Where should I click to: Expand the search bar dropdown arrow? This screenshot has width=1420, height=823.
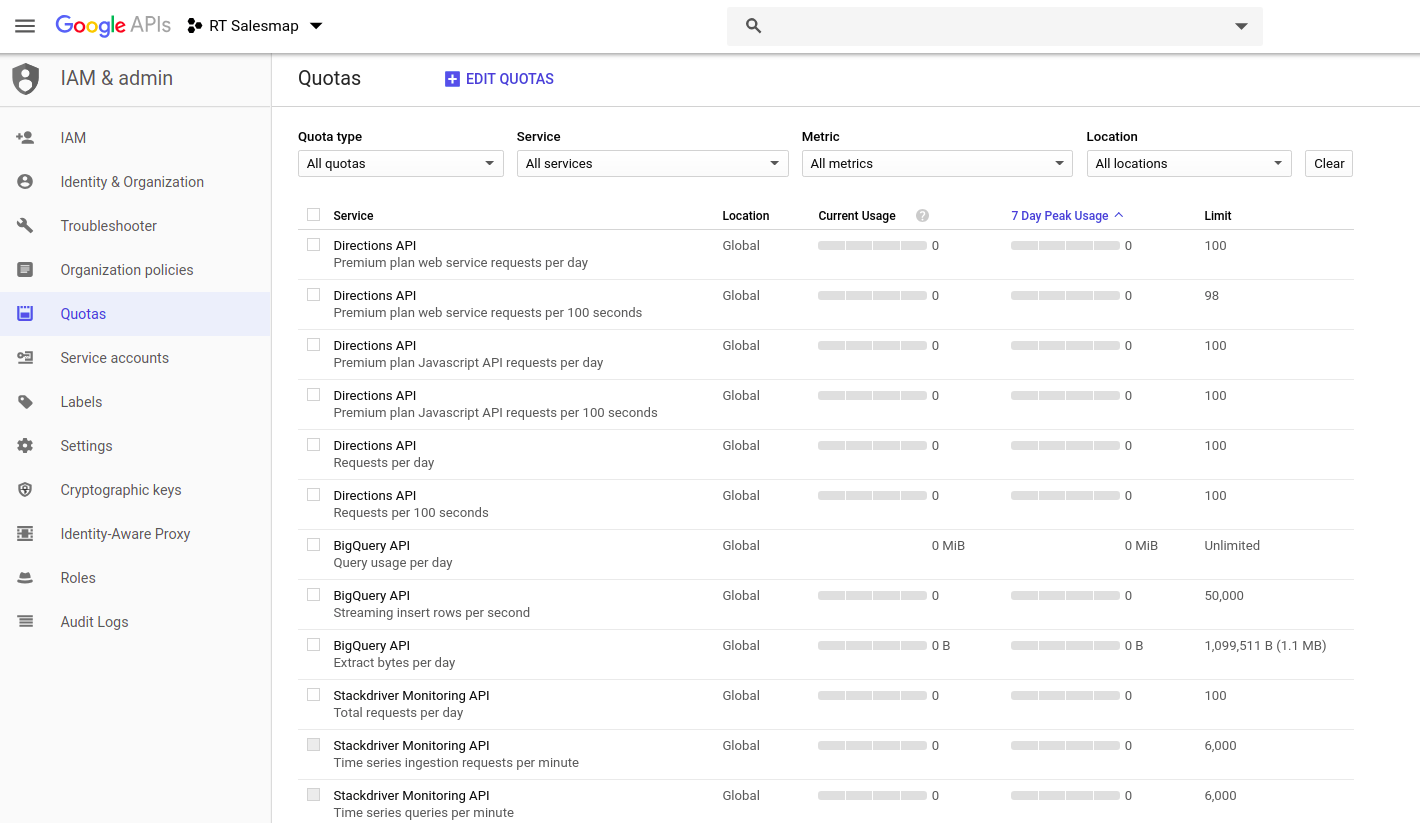tap(1241, 26)
